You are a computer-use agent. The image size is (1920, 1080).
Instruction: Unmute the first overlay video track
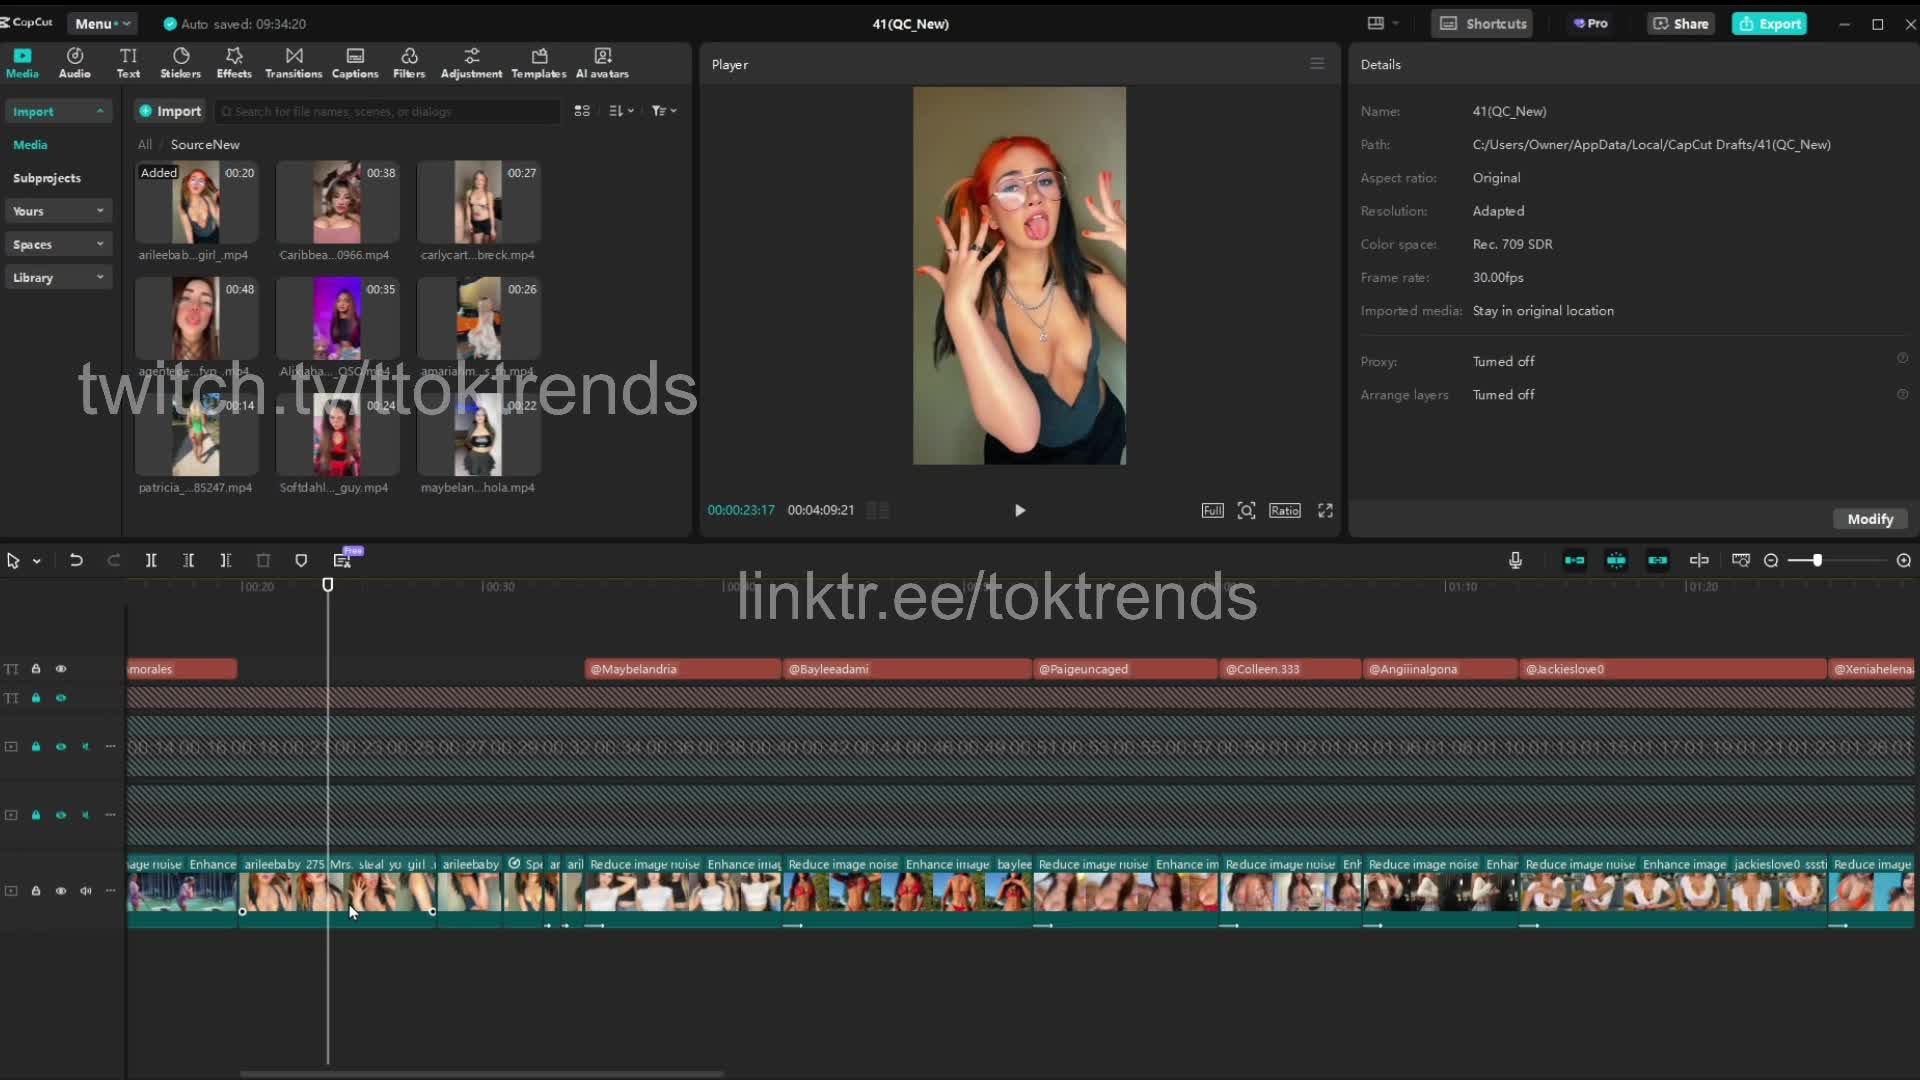click(x=86, y=746)
